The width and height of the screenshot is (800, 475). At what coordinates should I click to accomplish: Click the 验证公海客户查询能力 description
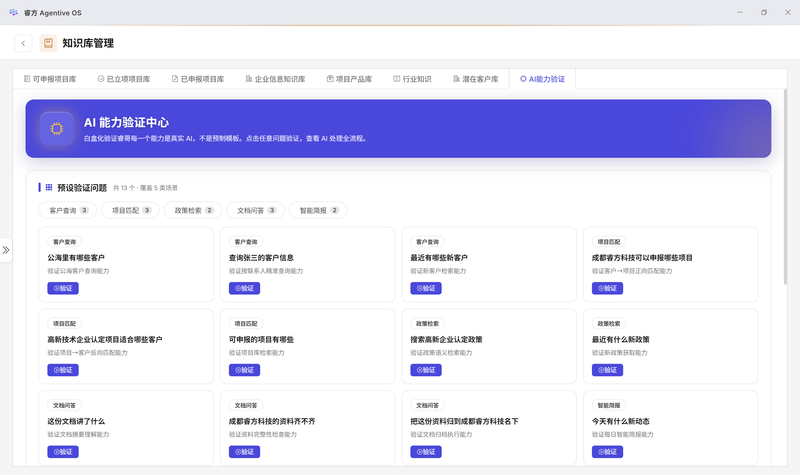point(78,271)
